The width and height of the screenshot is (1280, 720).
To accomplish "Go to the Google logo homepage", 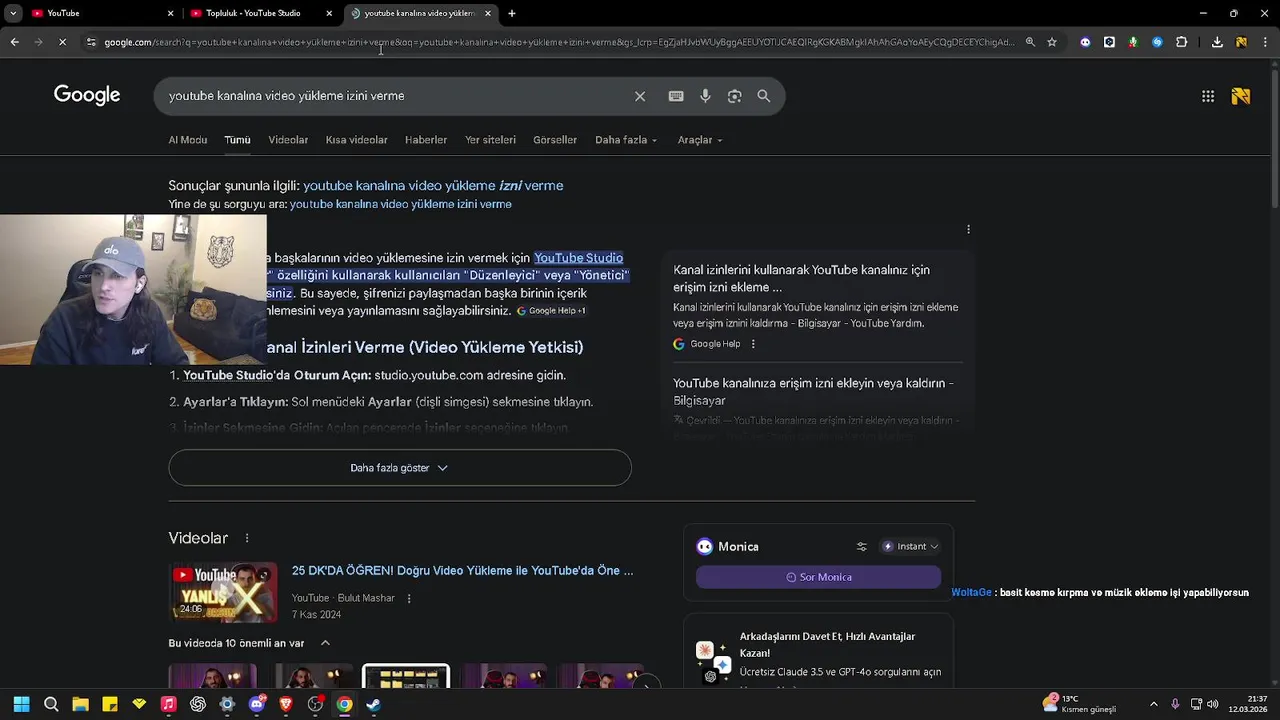I will point(87,95).
